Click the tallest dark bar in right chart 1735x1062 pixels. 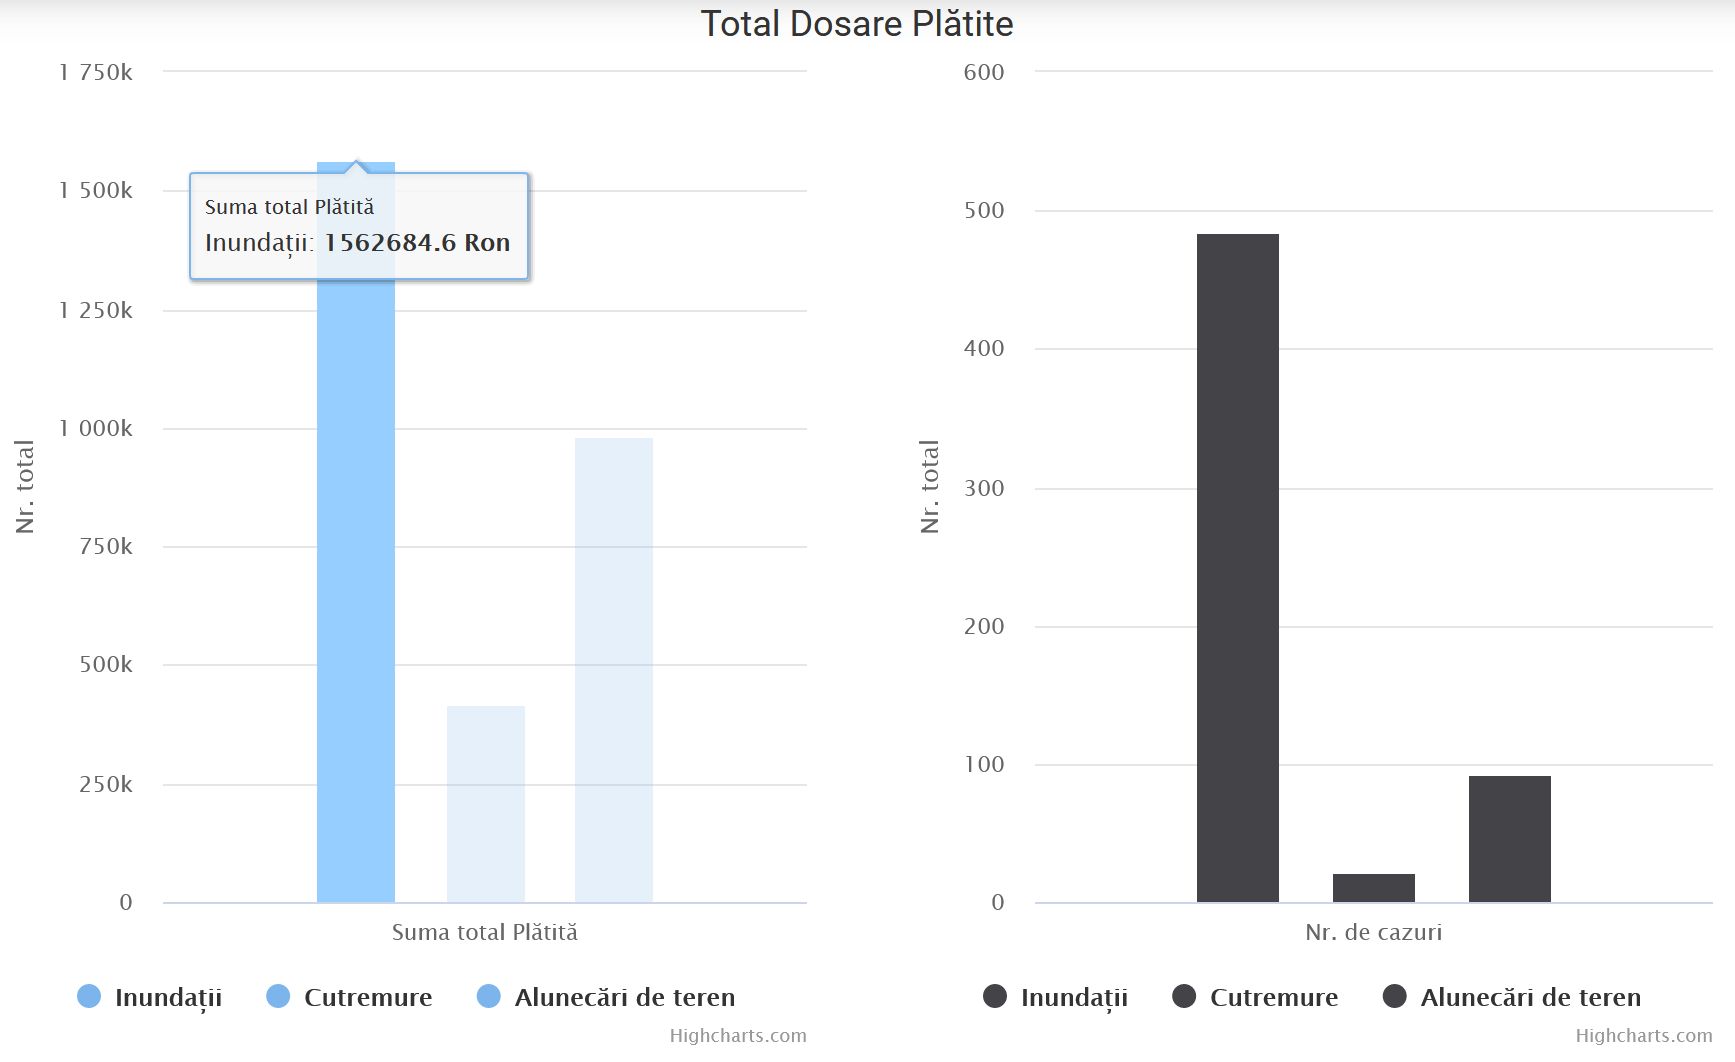tap(1238, 568)
